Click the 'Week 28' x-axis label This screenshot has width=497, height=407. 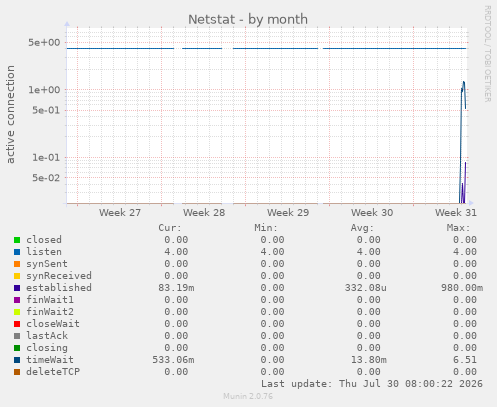pos(204,213)
